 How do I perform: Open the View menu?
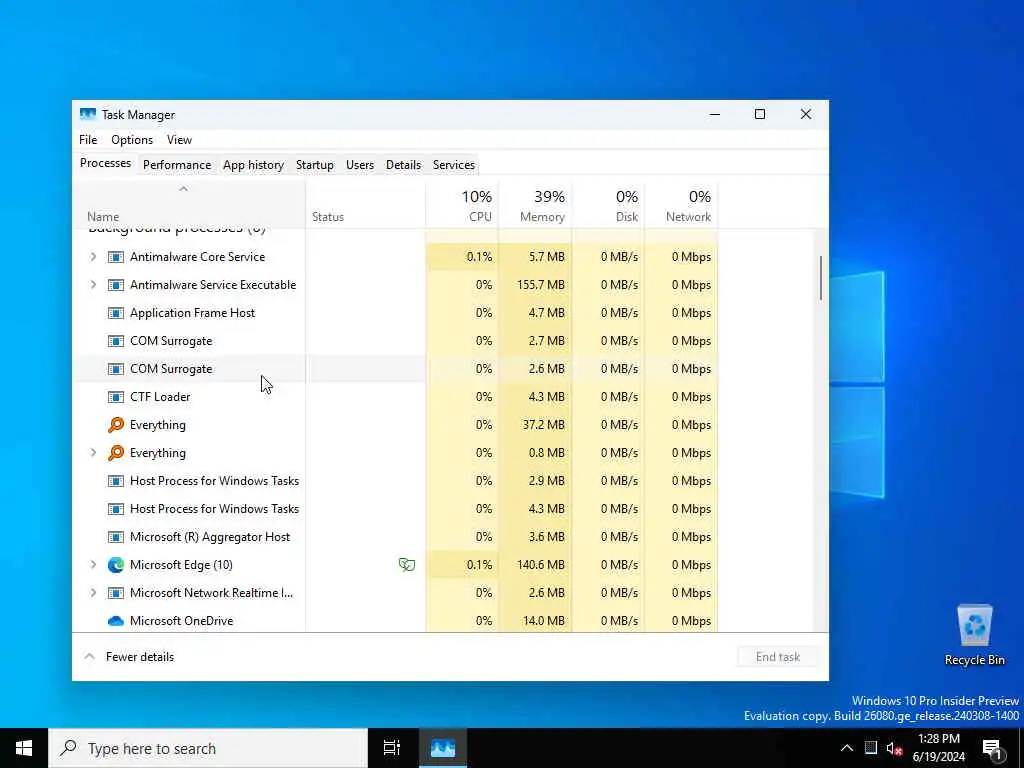click(179, 140)
